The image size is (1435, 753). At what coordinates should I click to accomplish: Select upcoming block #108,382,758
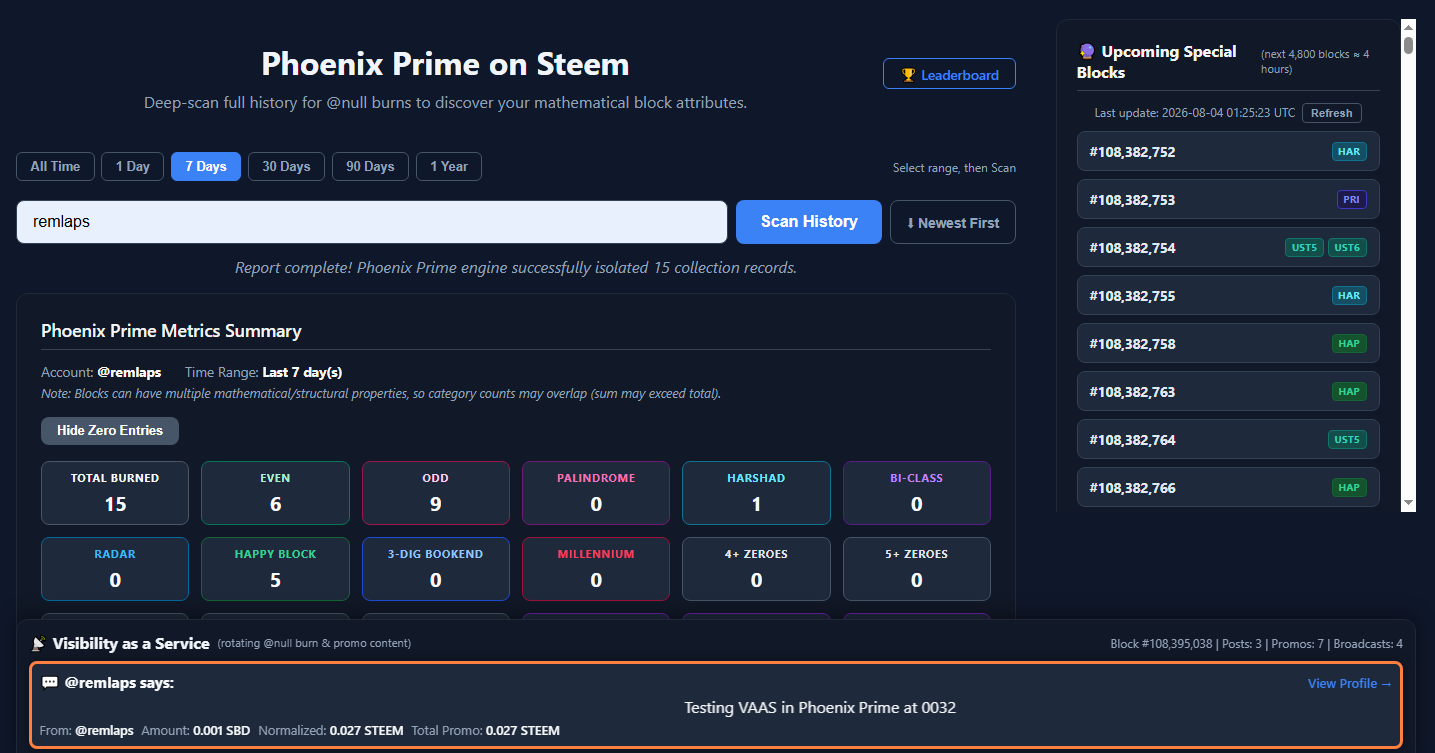pos(1228,344)
